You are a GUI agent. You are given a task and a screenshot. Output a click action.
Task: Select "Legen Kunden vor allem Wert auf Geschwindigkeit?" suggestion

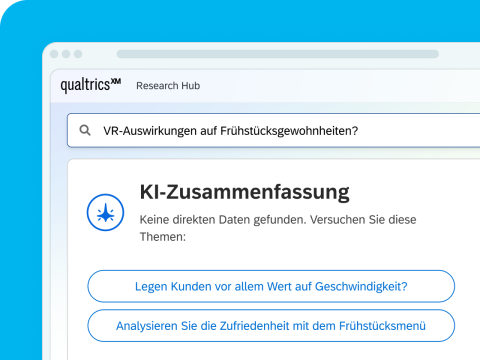(271, 286)
